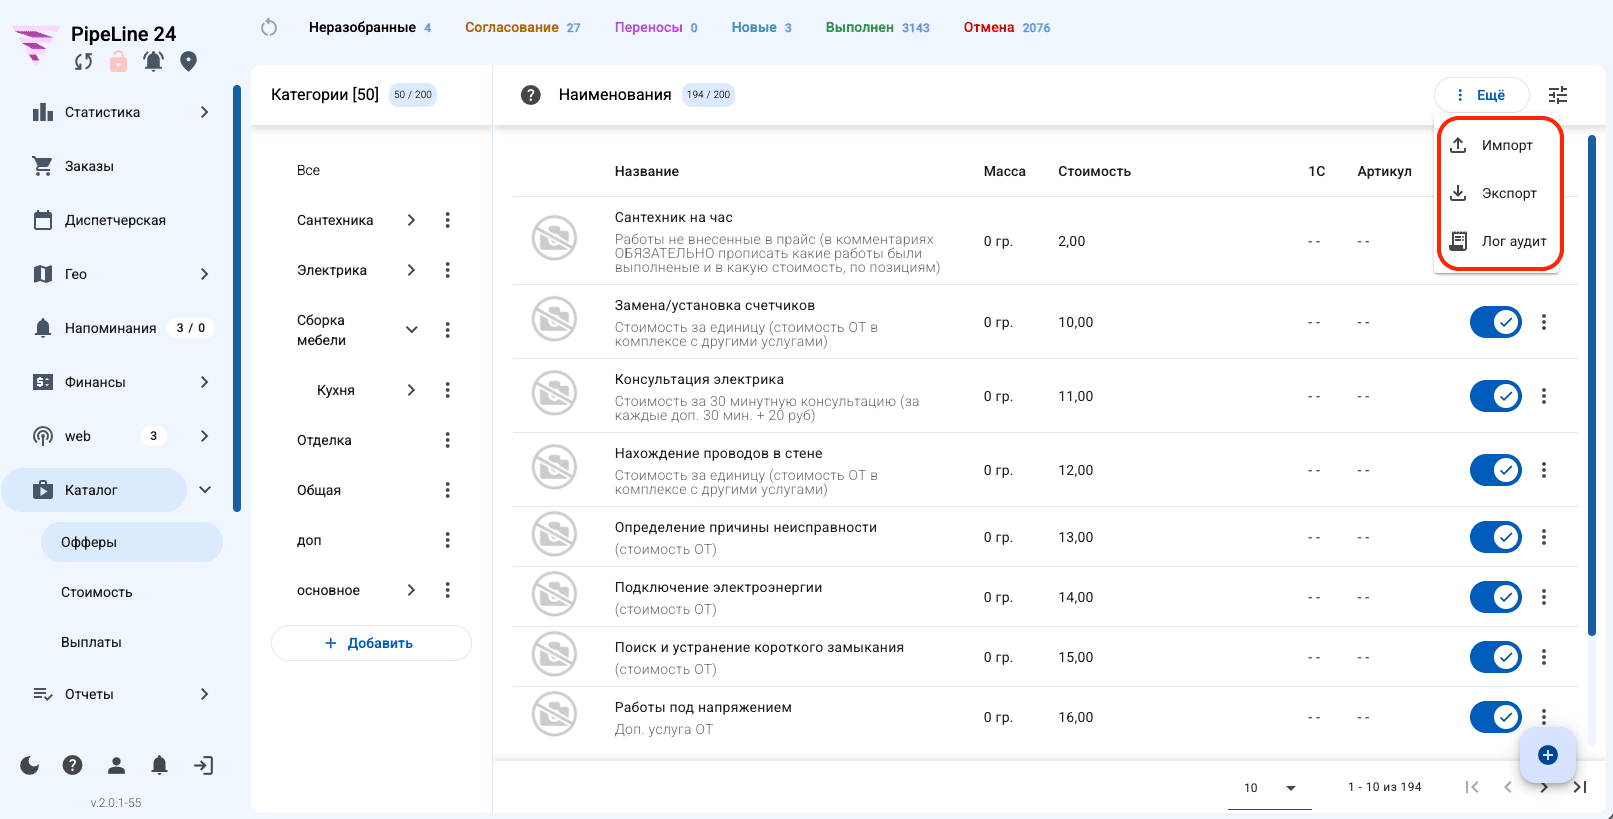The width and height of the screenshot is (1613, 819).
Task: Open the help icon beside Наименования
Action: click(x=531, y=95)
